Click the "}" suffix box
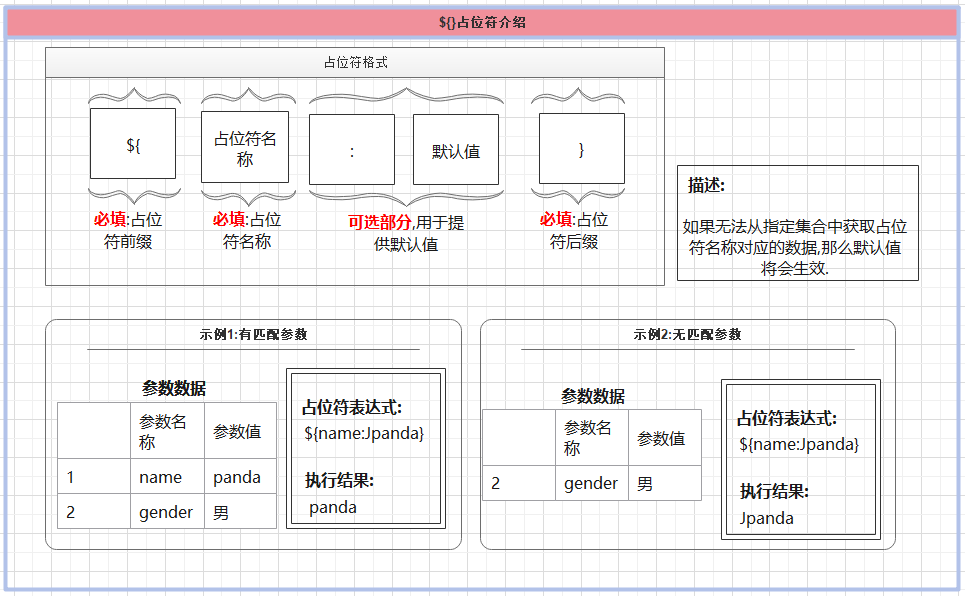This screenshot has height=596, width=965. coord(581,148)
